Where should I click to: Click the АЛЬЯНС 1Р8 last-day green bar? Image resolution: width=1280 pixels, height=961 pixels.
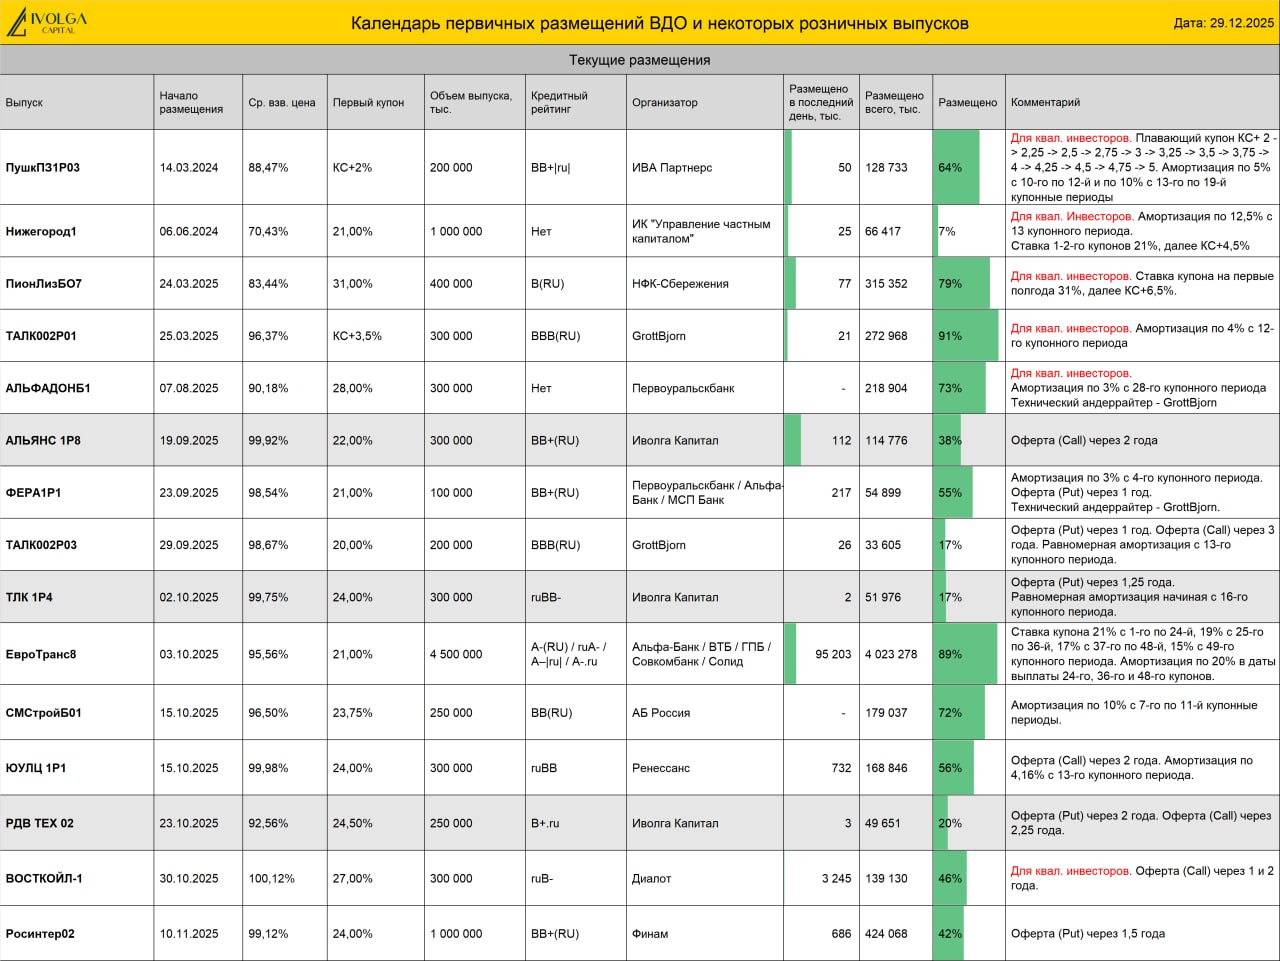point(793,440)
